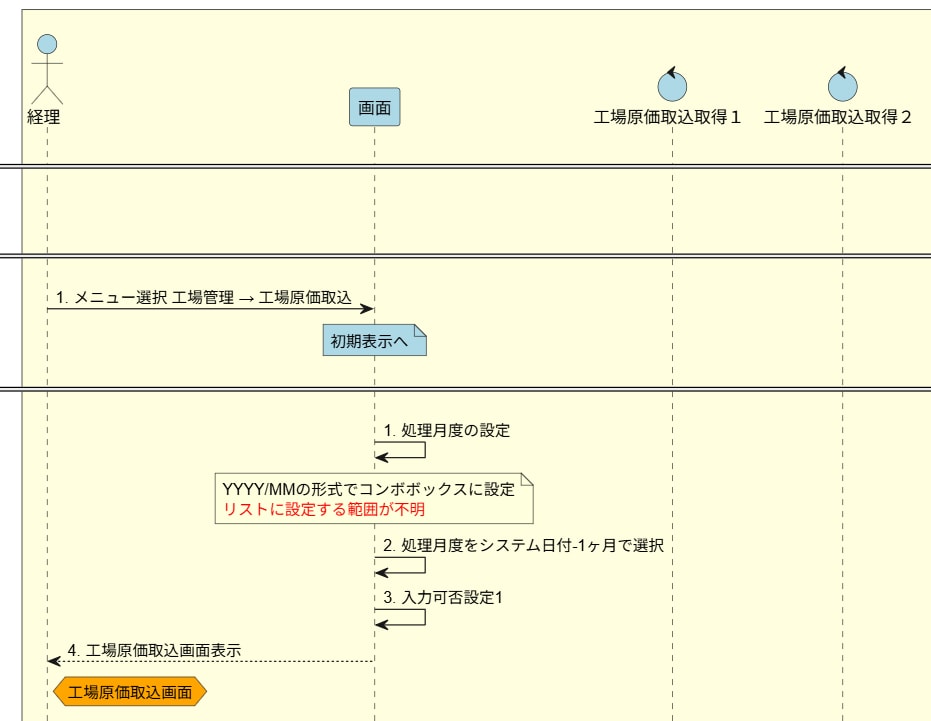Click message 2. 処理月度をシステム日付-1ヶ月で選択
931x721 pixels.
[523, 545]
